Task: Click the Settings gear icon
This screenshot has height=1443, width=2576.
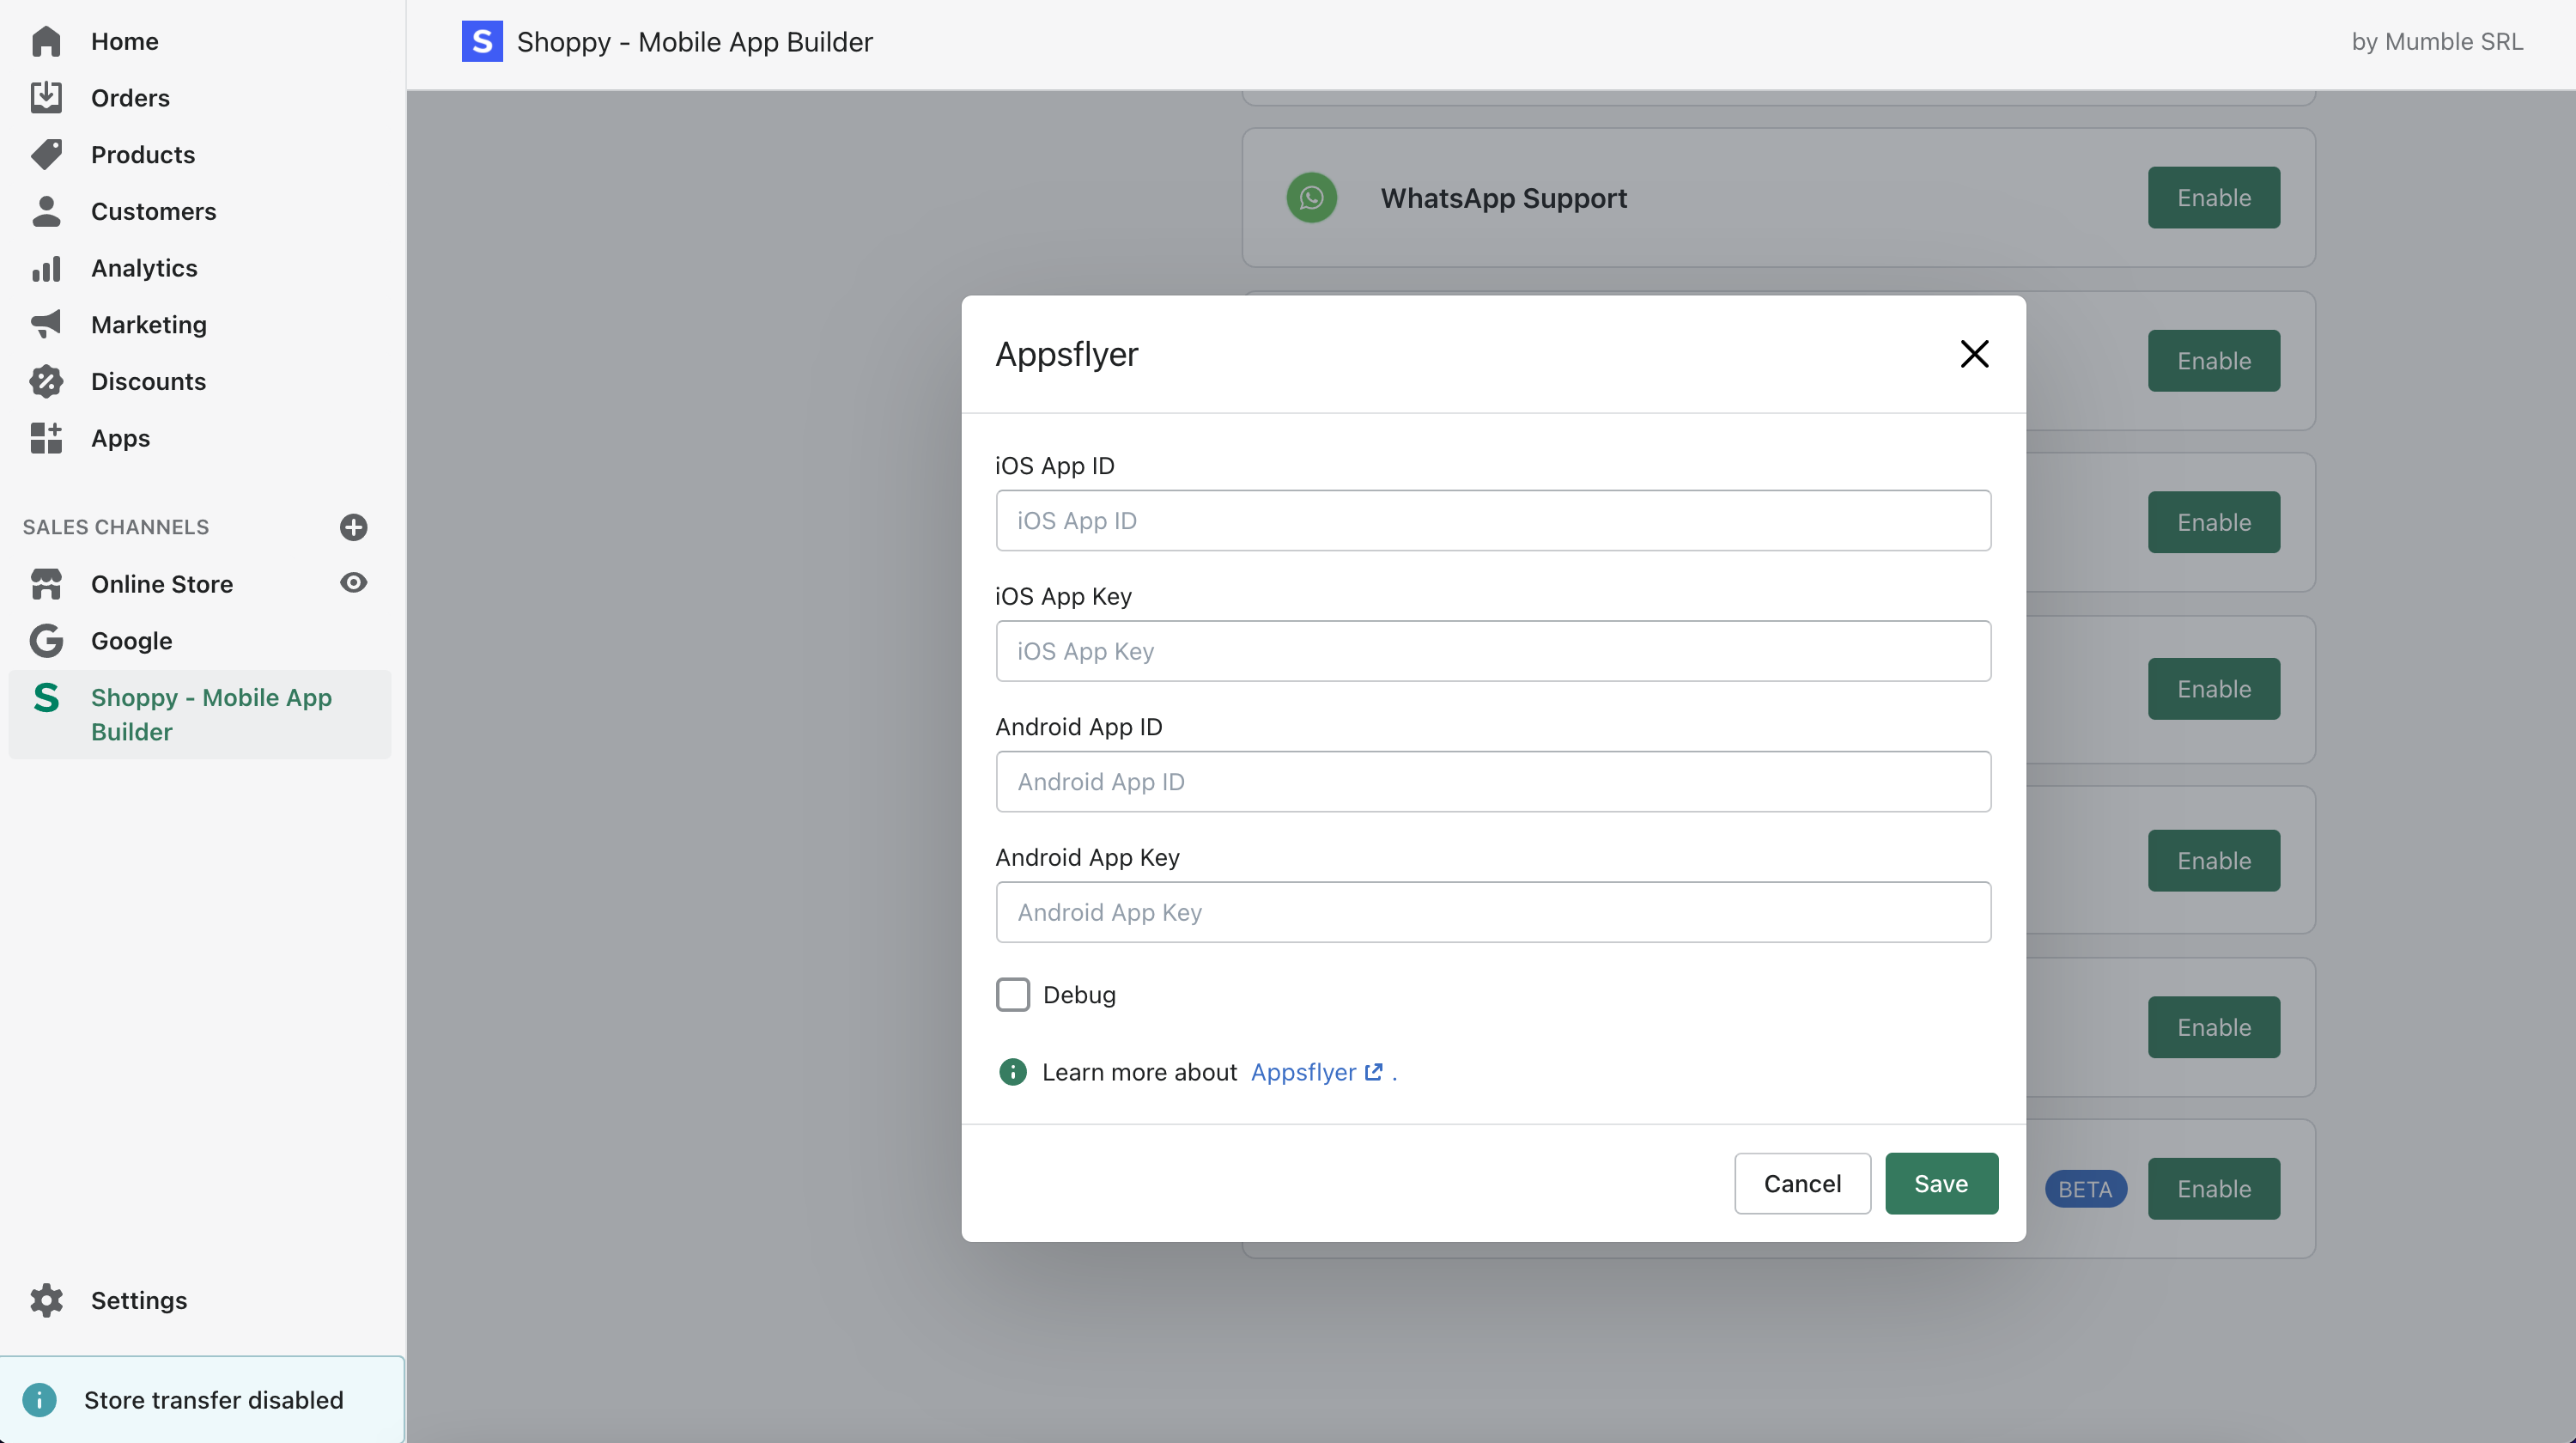Action: [46, 1300]
